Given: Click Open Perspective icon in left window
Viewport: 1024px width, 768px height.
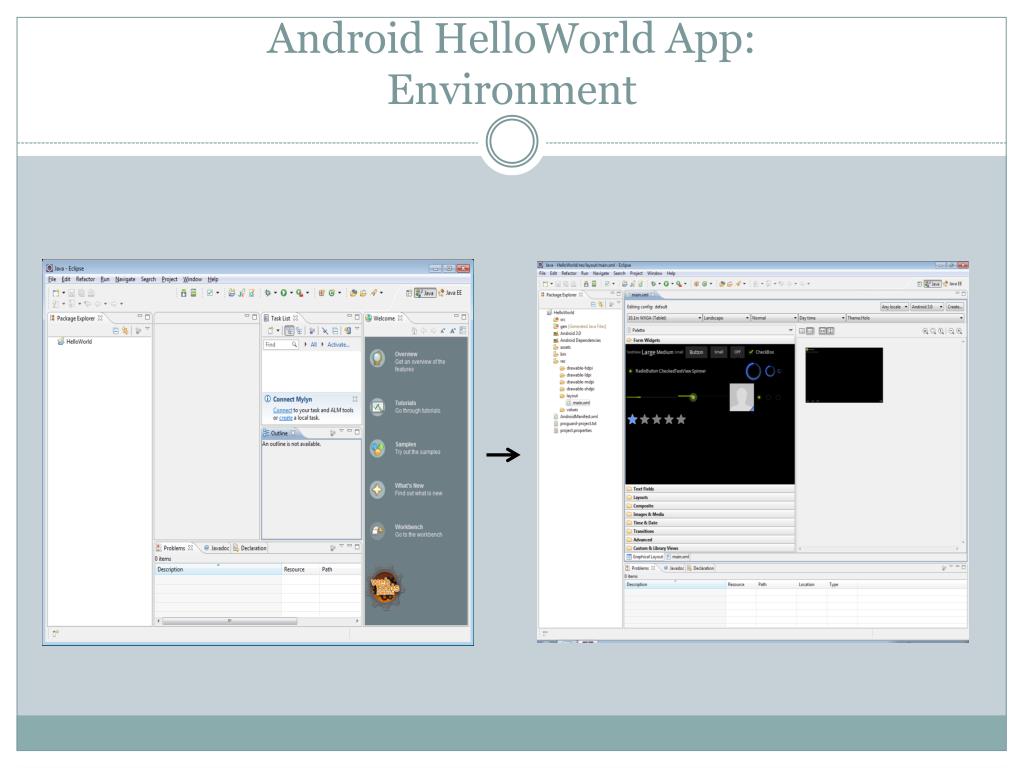Looking at the screenshot, I should tap(409, 293).
